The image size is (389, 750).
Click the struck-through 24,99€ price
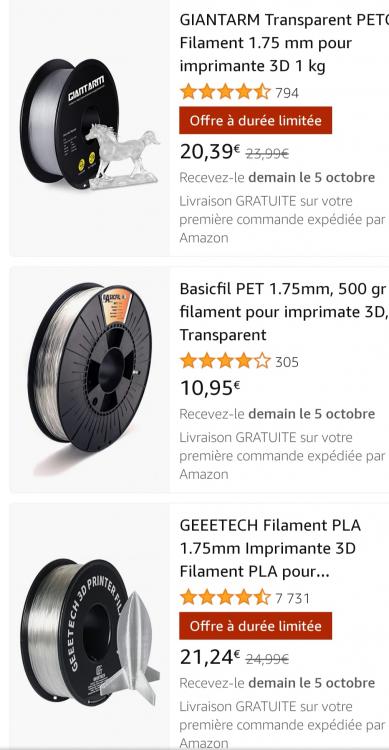click(267, 660)
